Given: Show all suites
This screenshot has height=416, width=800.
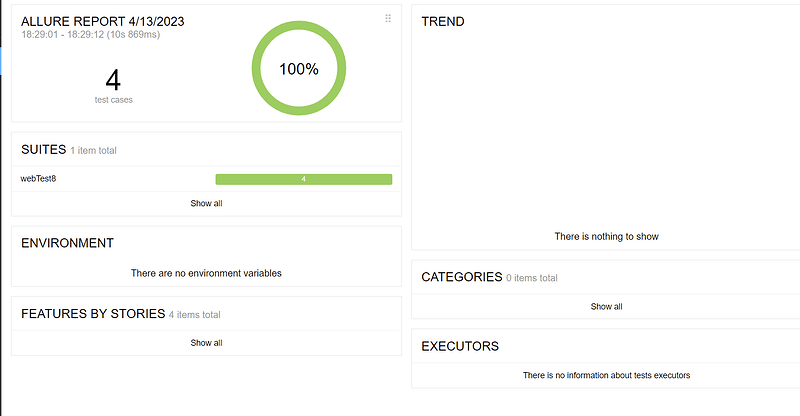Looking at the screenshot, I should [206, 203].
